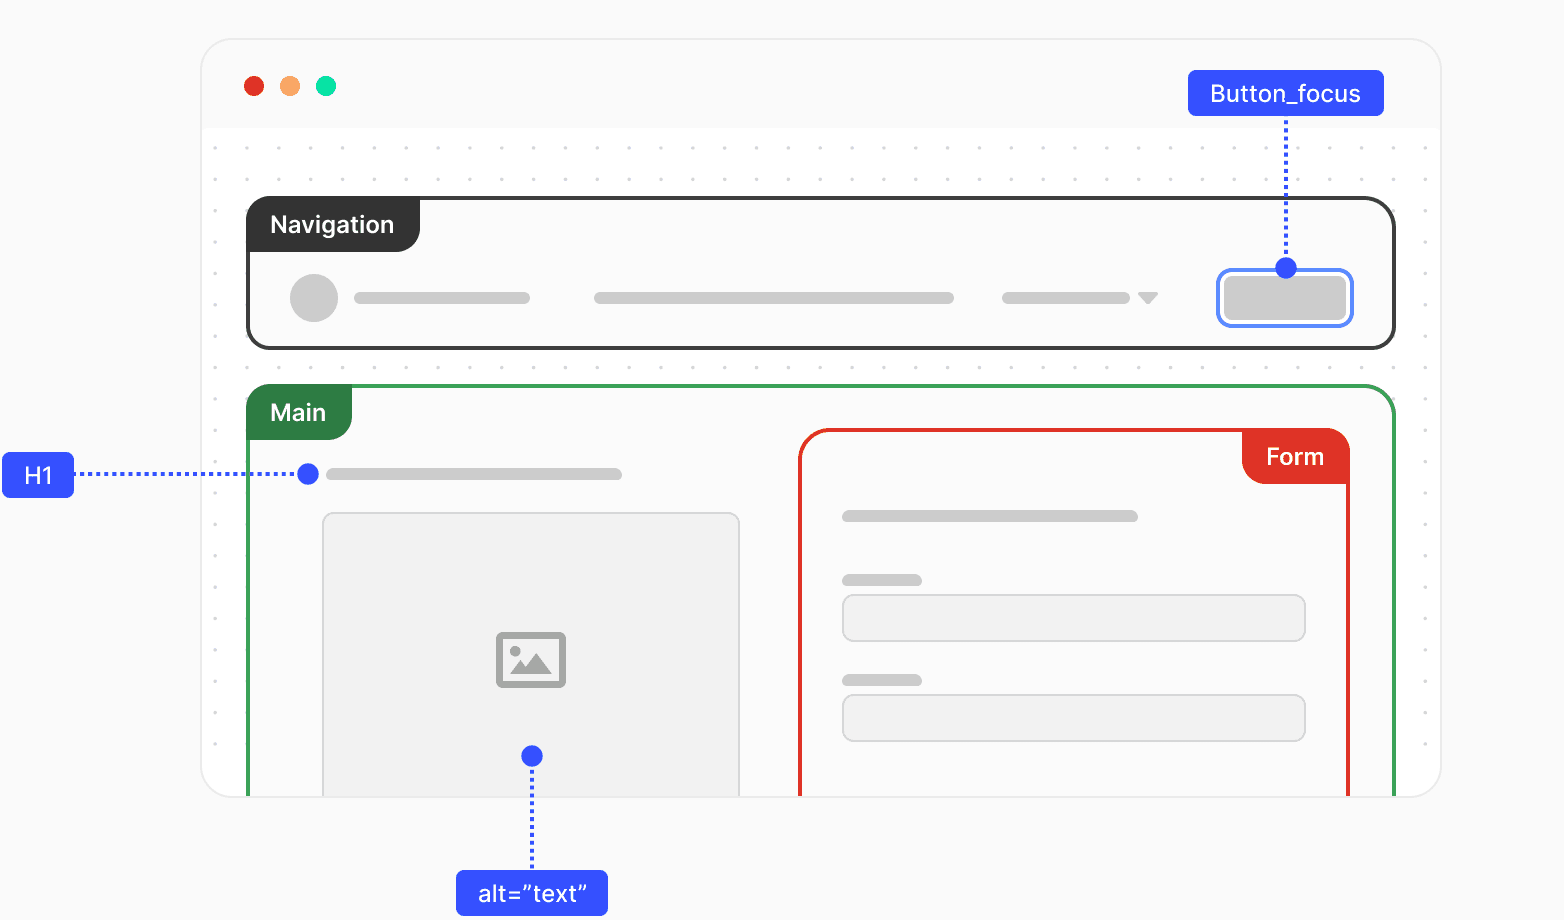Click the first gray progress-style bar under Form

(x=990, y=516)
